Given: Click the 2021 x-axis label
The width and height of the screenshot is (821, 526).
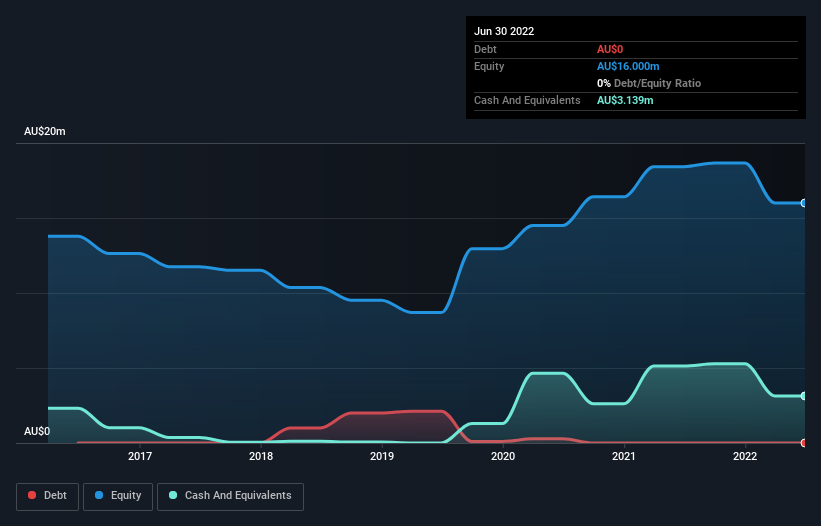Looking at the screenshot, I should (624, 456).
